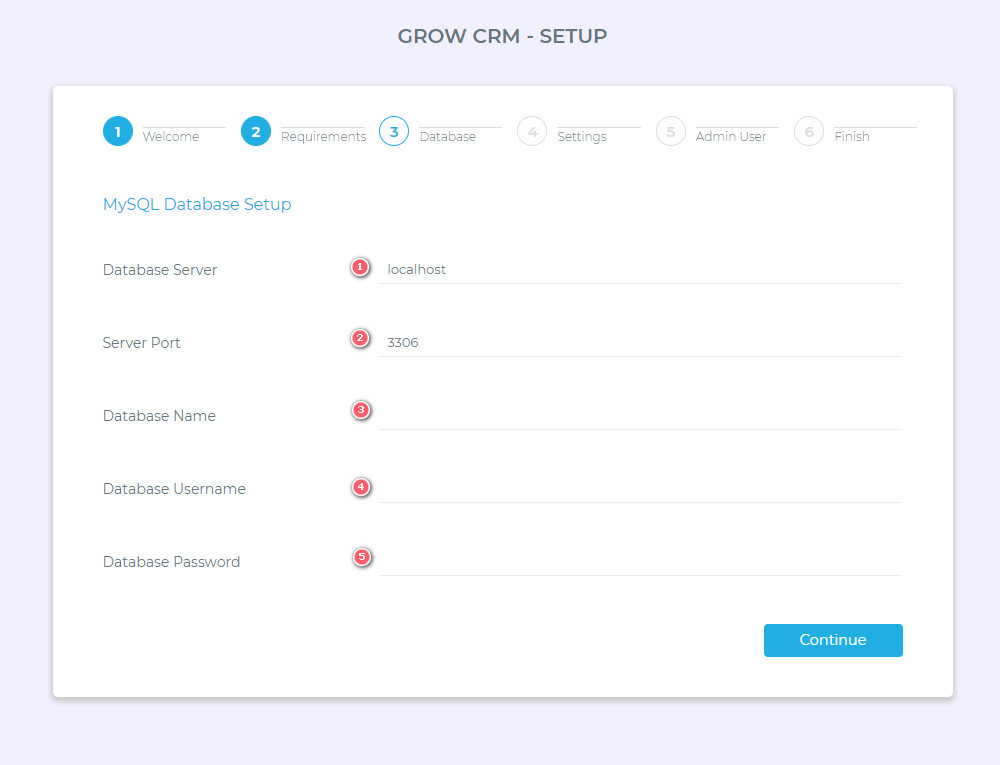This screenshot has height=765, width=1000.
Task: Click the Server Port field showing 3306
Action: click(x=640, y=342)
